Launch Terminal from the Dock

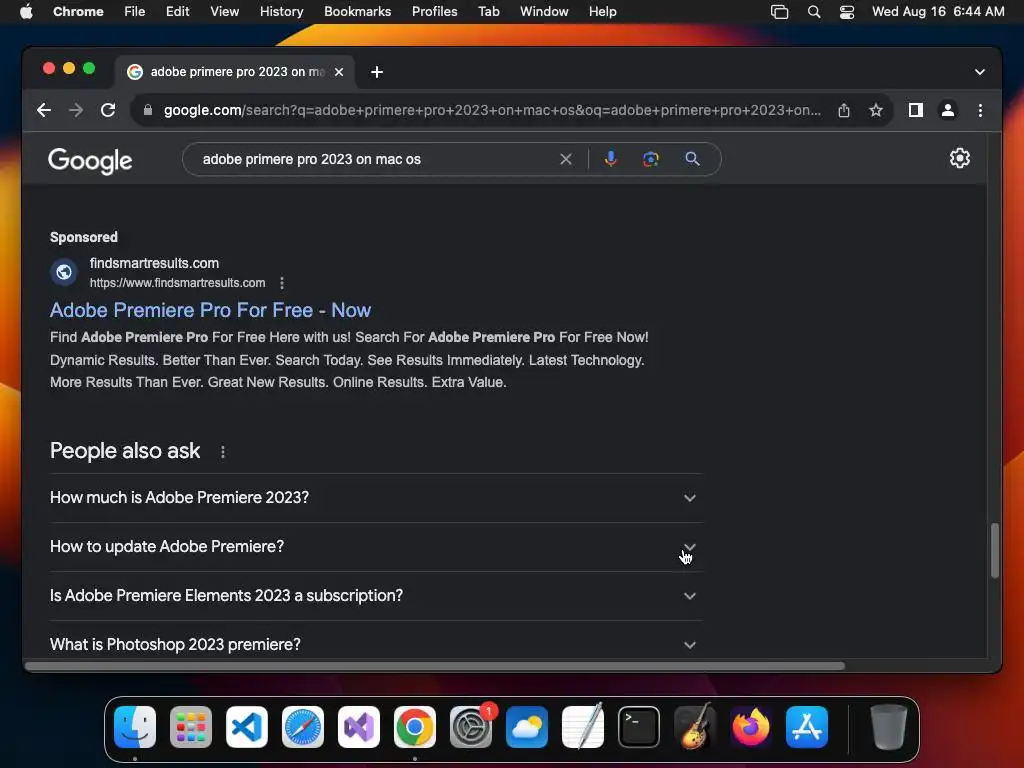[x=639, y=727]
